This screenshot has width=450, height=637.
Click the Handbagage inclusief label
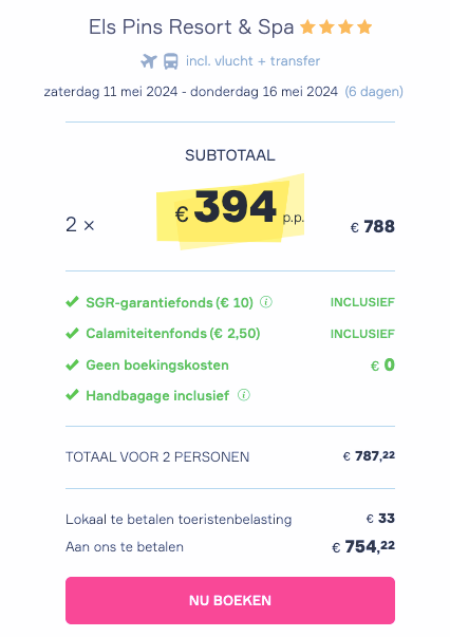point(158,396)
